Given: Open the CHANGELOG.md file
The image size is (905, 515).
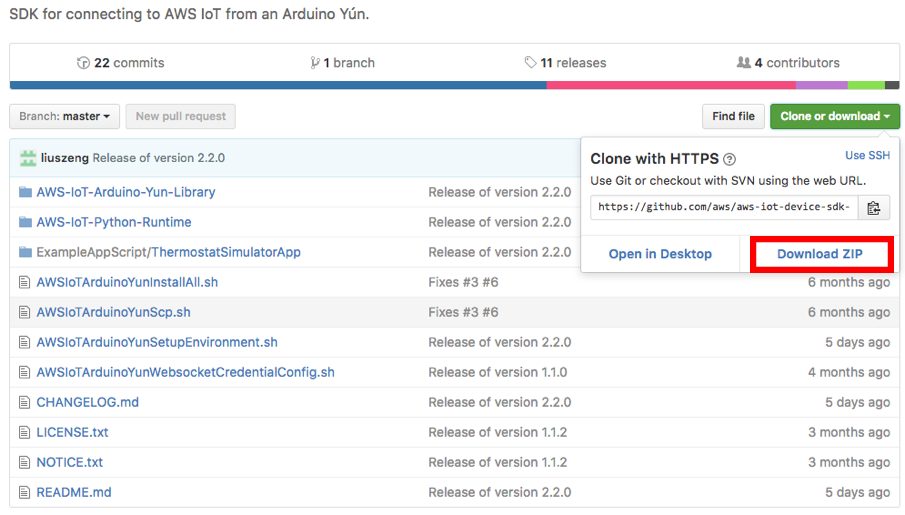Looking at the screenshot, I should 88,402.
